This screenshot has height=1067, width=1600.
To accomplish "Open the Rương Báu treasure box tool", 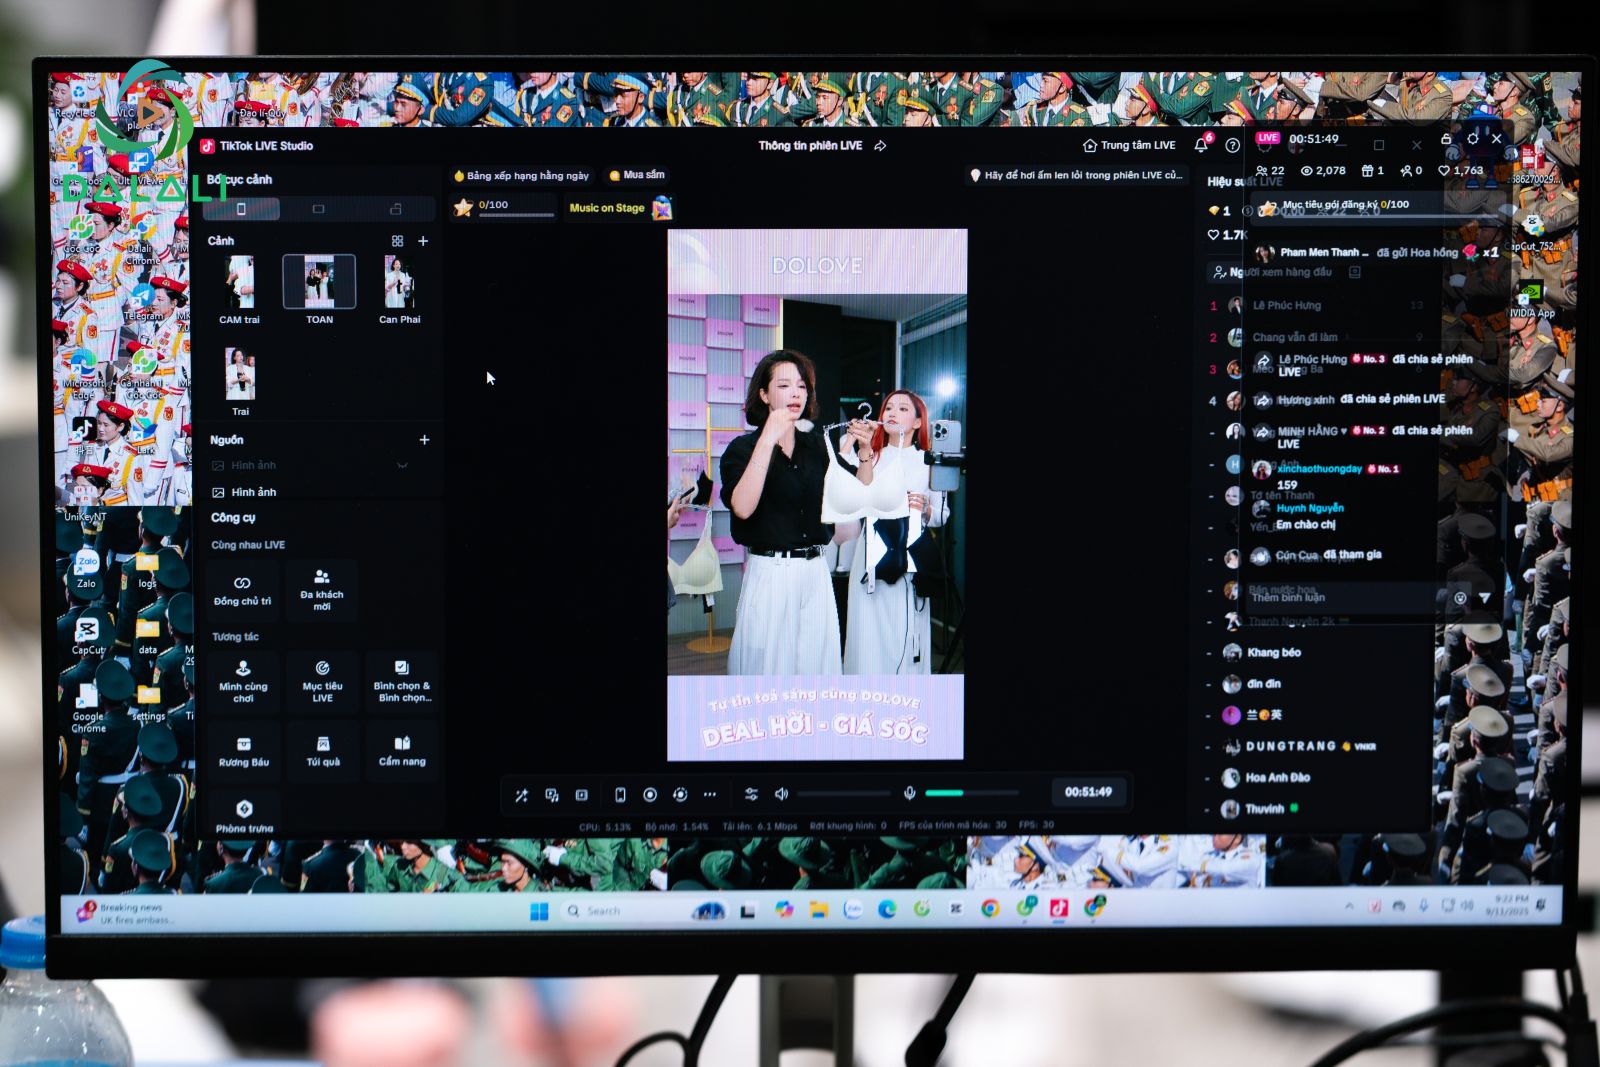I will tap(243, 751).
